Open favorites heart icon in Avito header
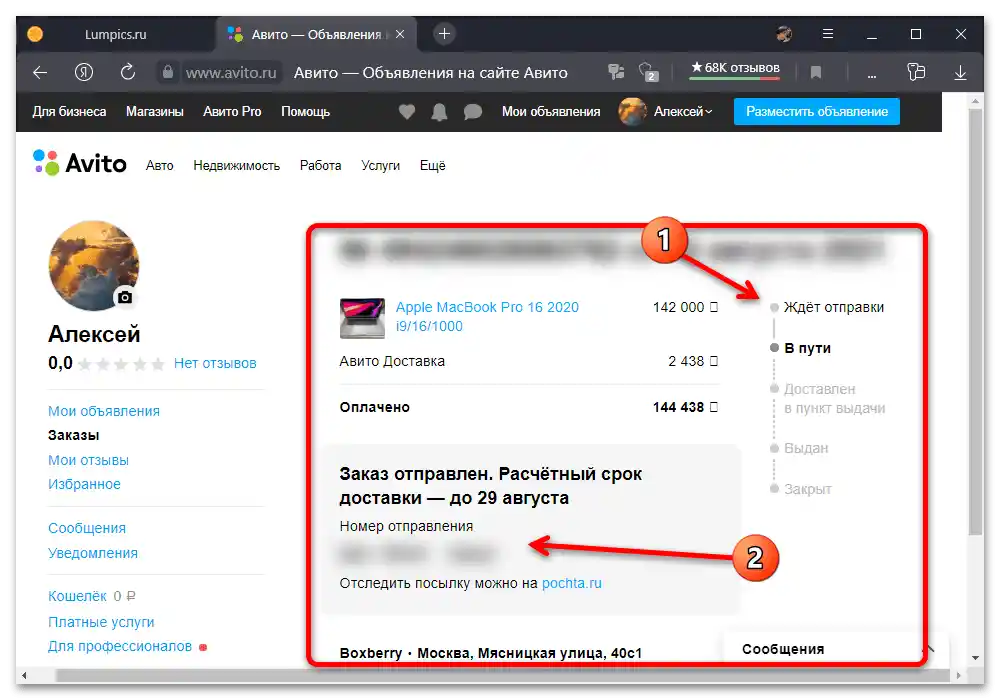 [x=407, y=112]
